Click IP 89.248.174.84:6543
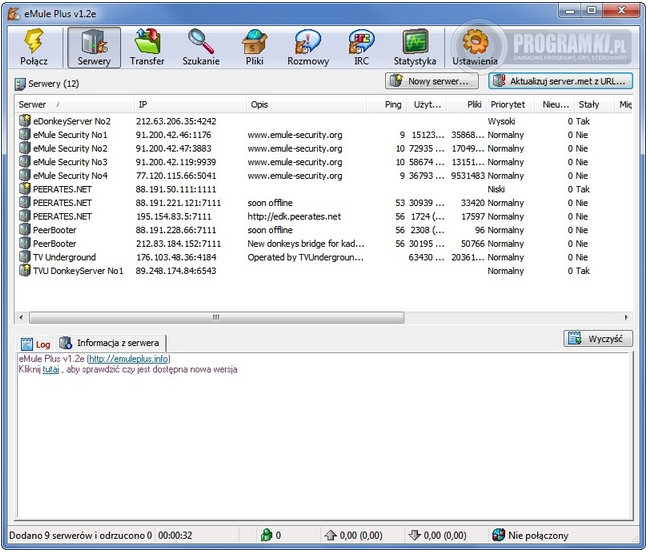 click(176, 271)
